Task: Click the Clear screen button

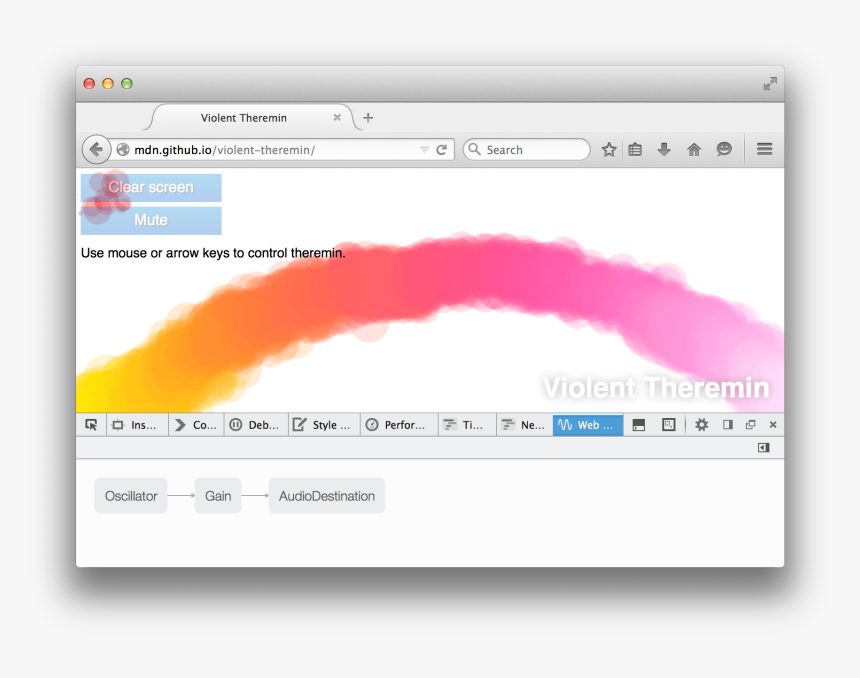Action: [x=150, y=187]
